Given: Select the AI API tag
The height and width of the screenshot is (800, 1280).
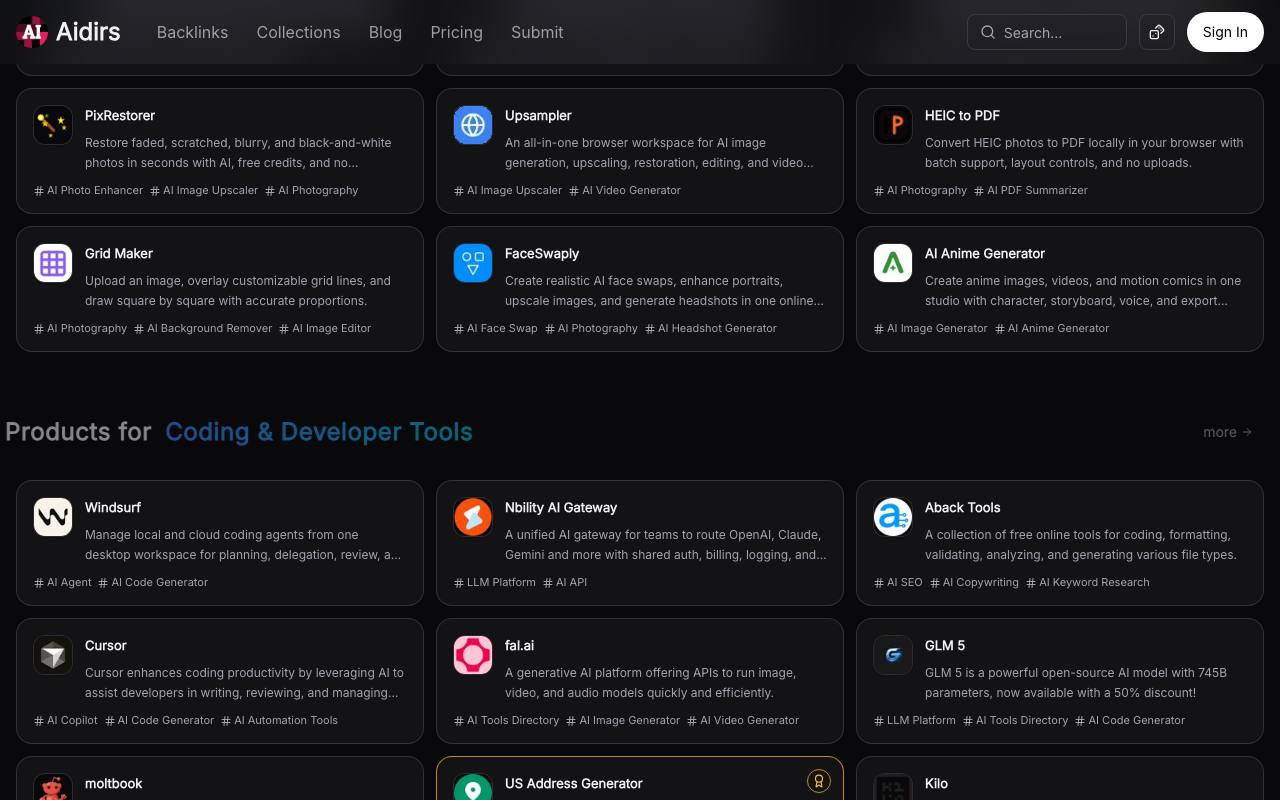Looking at the screenshot, I should click(565, 582).
